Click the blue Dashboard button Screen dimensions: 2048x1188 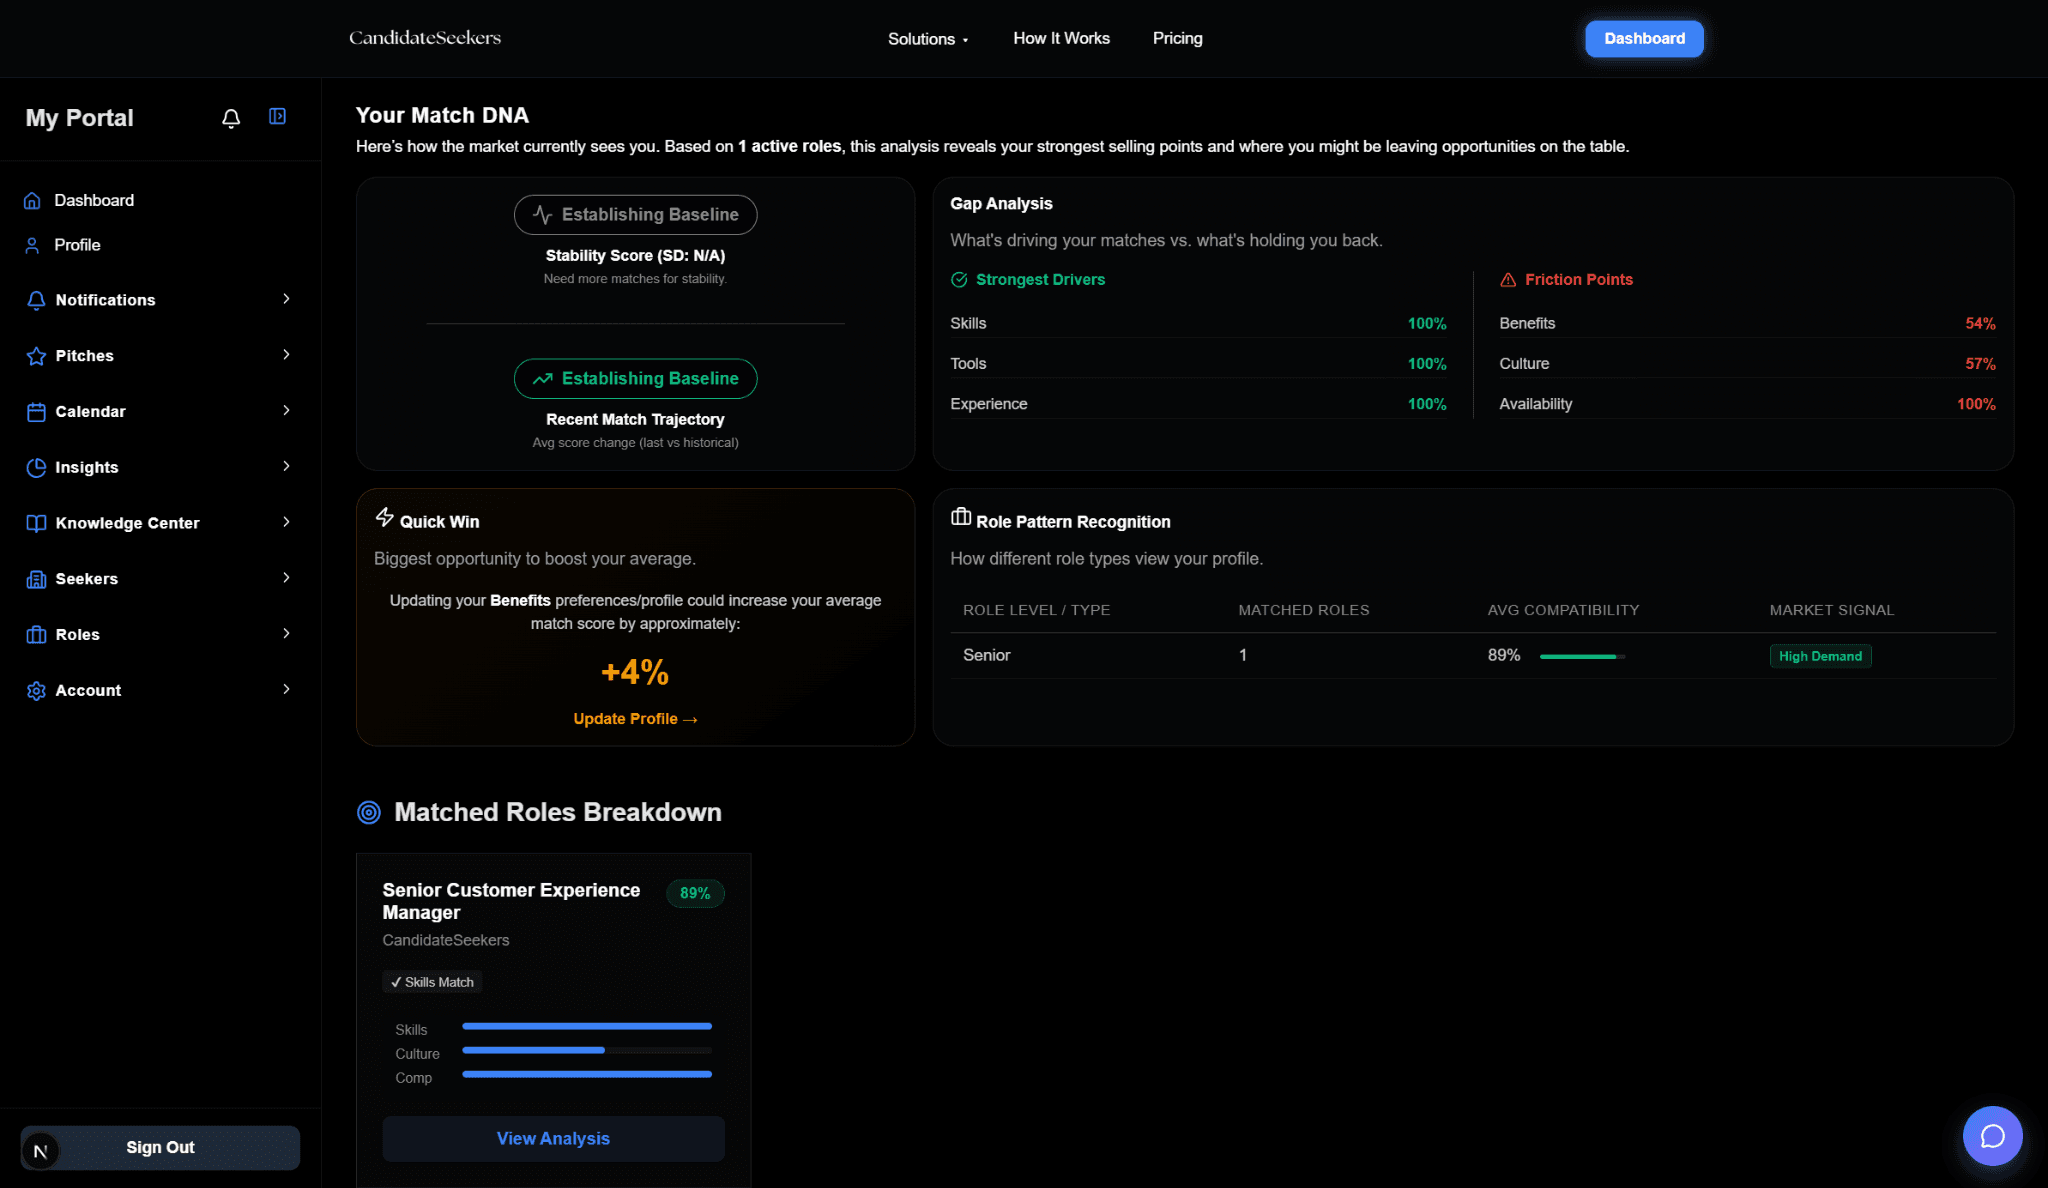coord(1644,39)
